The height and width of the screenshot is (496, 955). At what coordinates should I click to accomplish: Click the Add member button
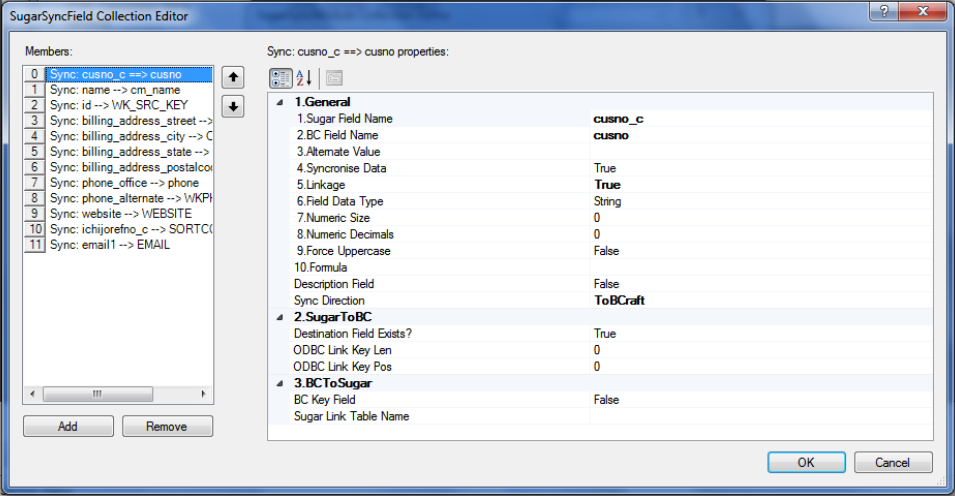click(68, 427)
